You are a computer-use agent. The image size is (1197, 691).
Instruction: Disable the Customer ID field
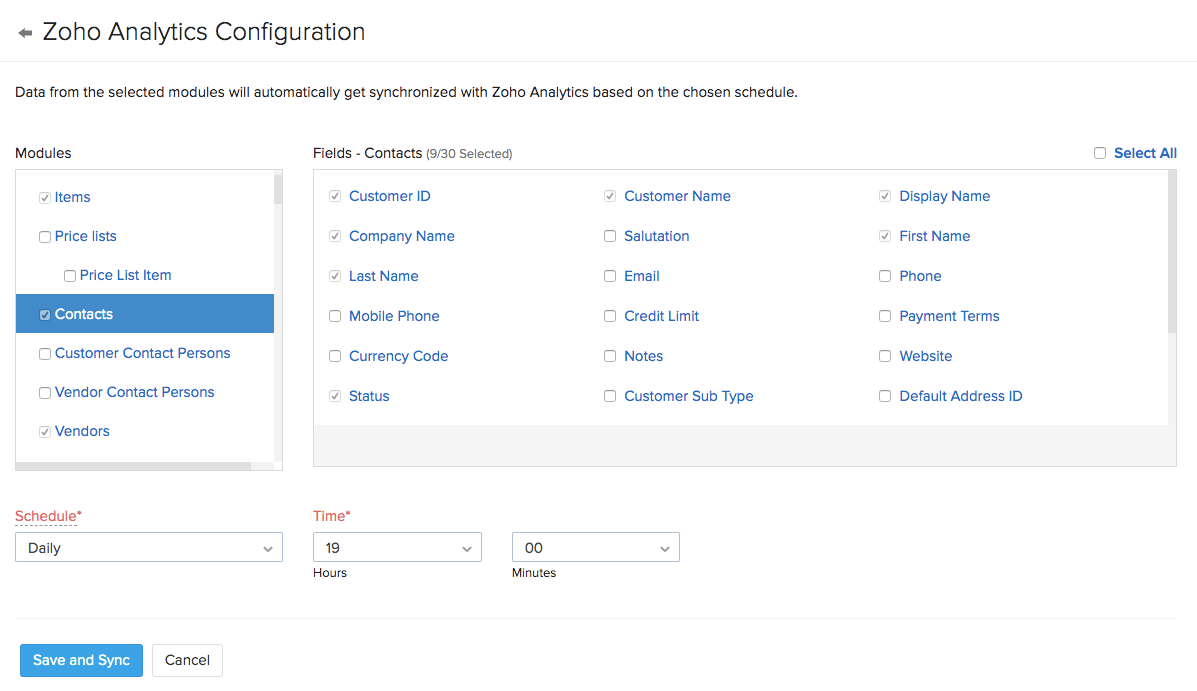(x=335, y=196)
